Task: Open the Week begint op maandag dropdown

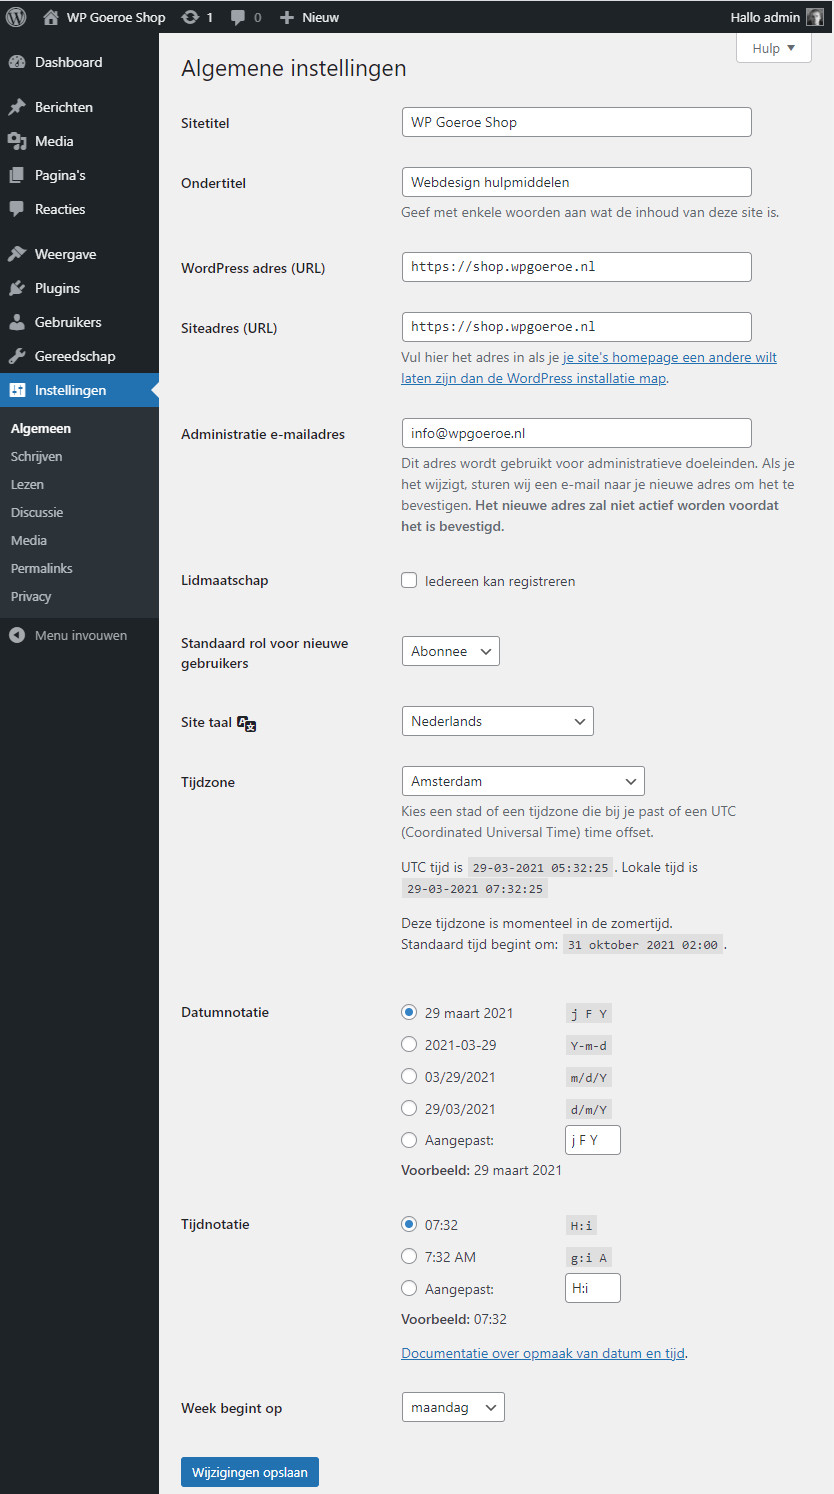Action: pyautogui.click(x=452, y=1407)
